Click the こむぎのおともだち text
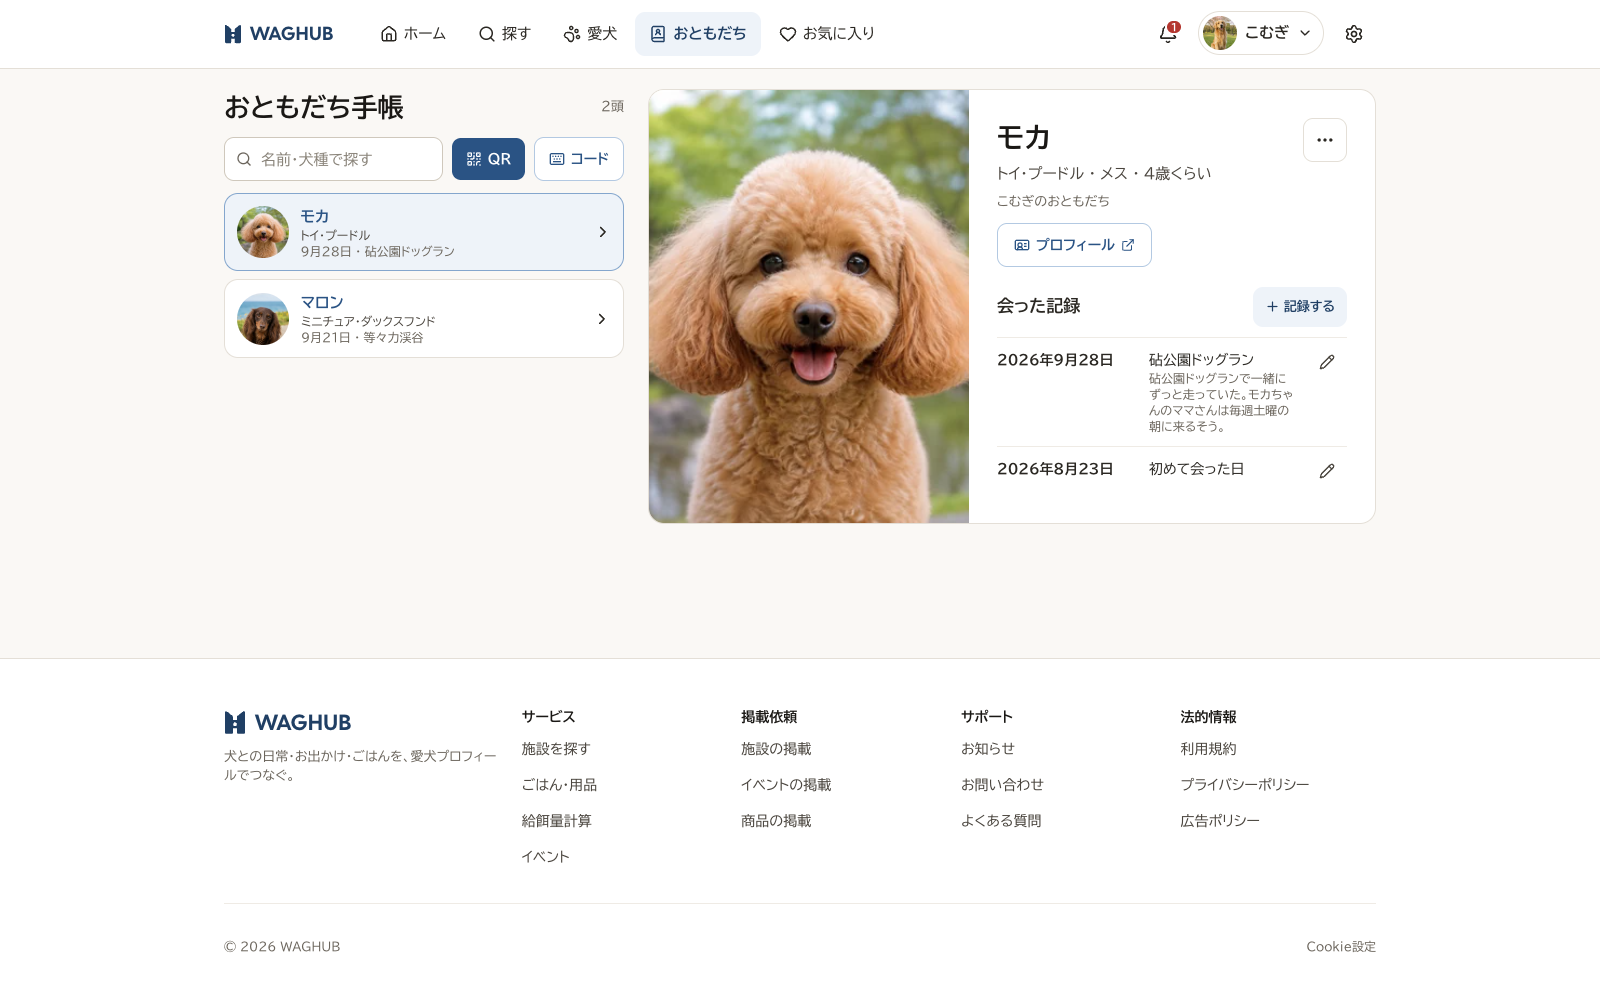Viewport: 1600px width, 1000px height. coord(1053,201)
